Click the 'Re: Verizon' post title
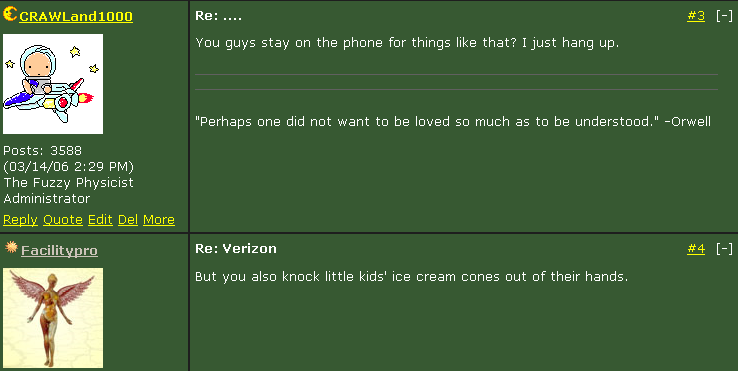This screenshot has width=738, height=371. click(236, 249)
